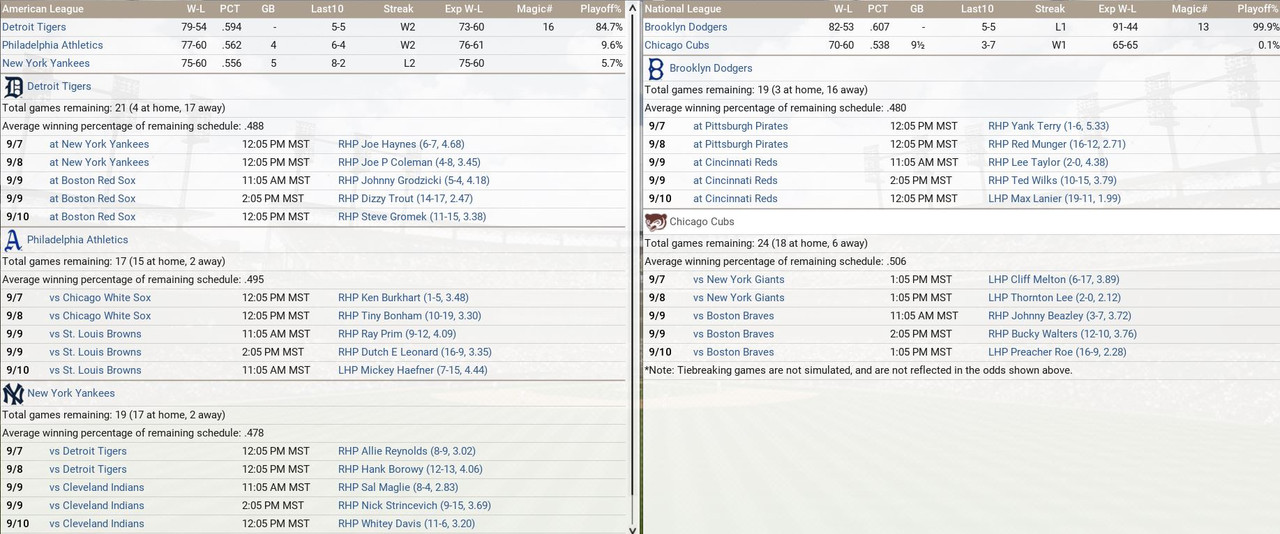Select the New York Yankees schedule section header
The width and height of the screenshot is (1280, 534).
coord(71,393)
